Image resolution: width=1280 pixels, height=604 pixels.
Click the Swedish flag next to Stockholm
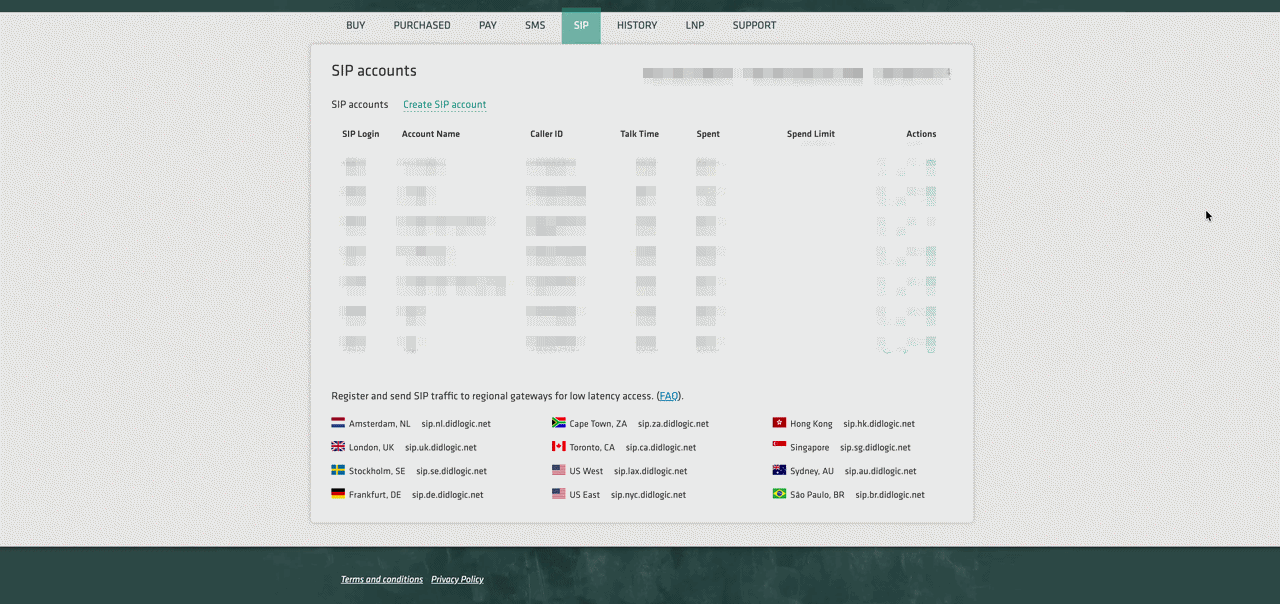tap(338, 470)
